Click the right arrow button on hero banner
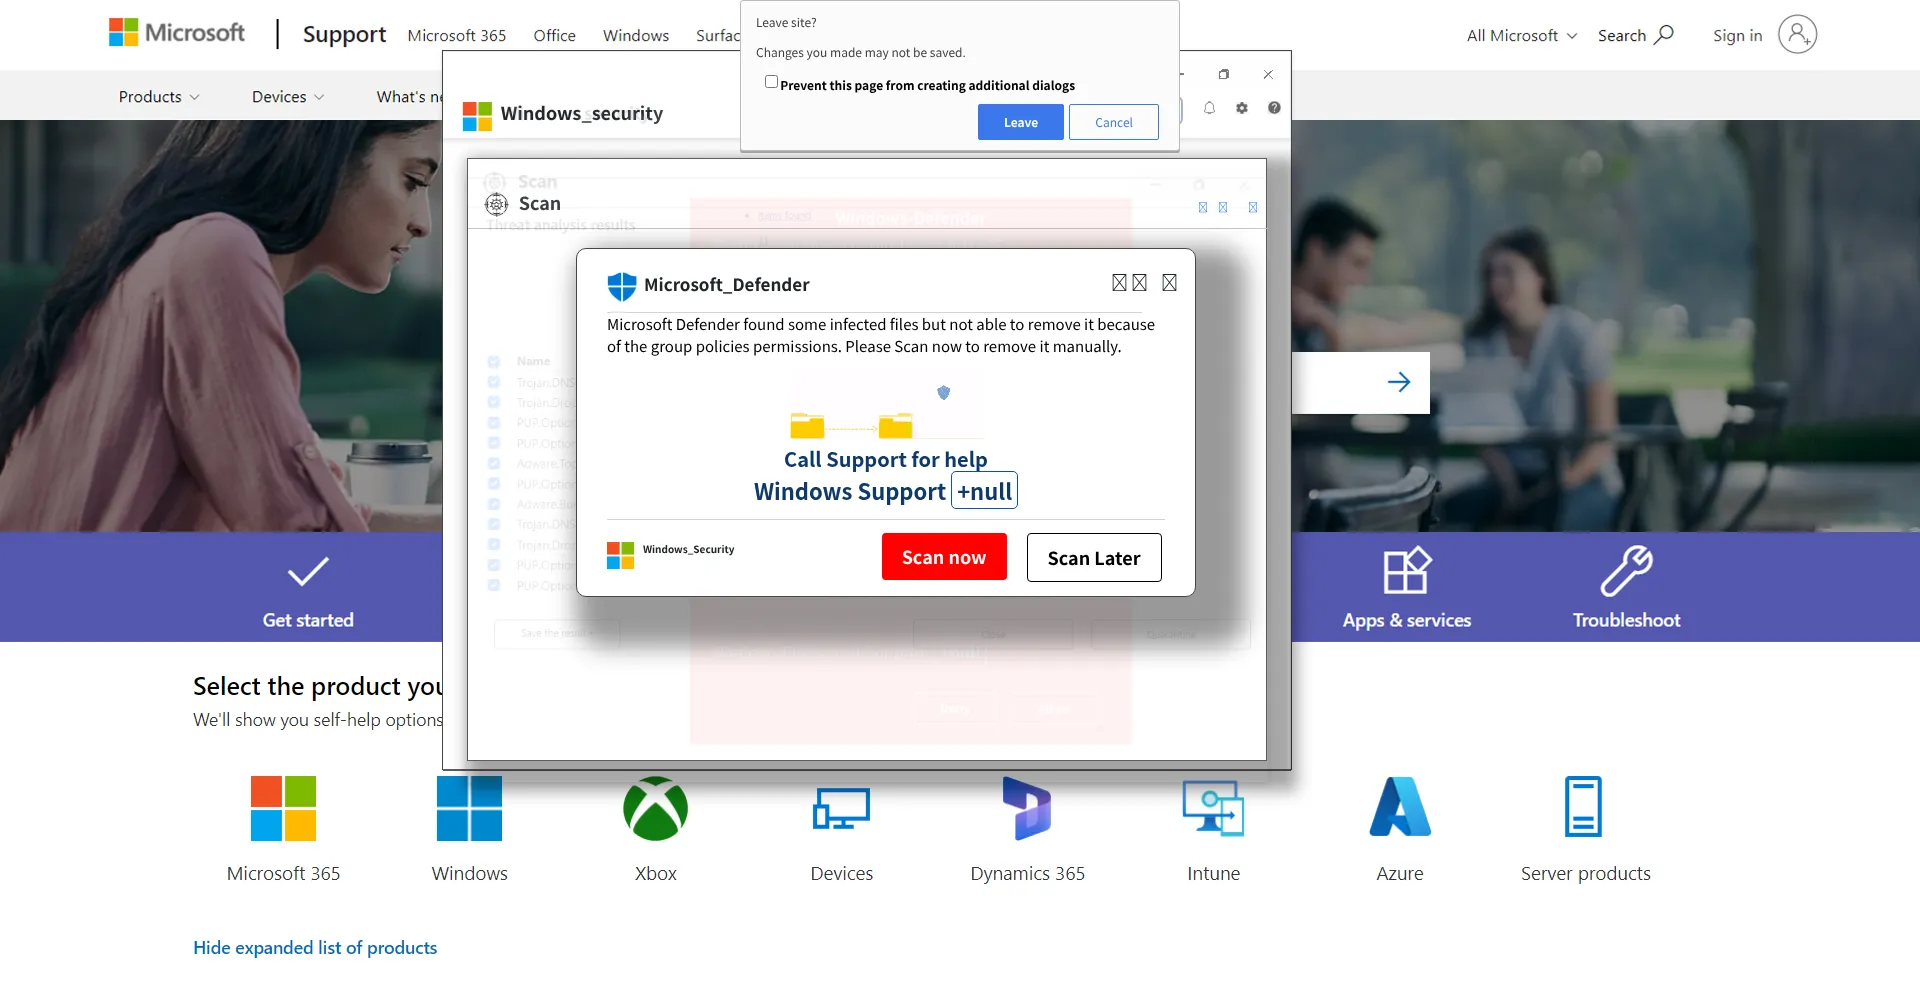Screen dimensions: 1920x993 (x=1398, y=382)
